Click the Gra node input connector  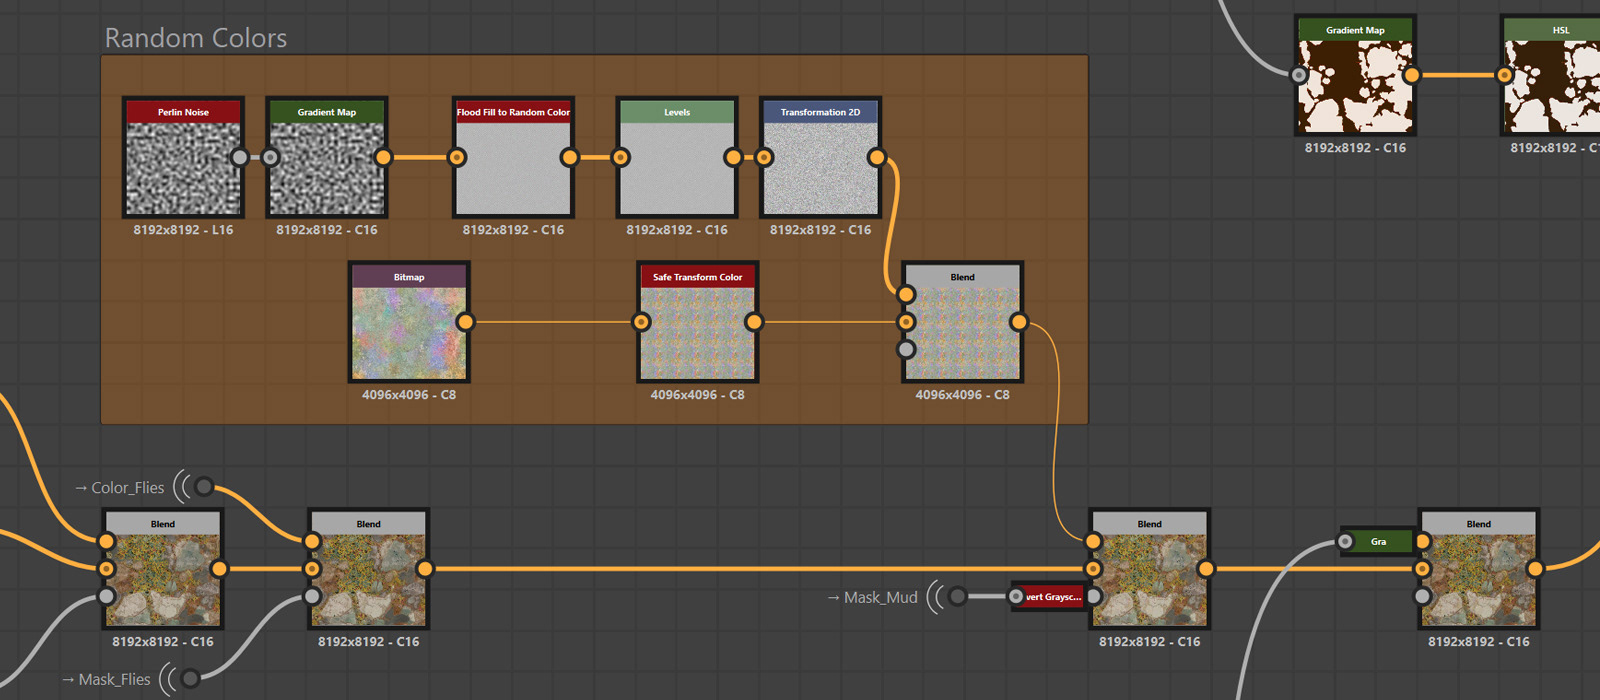tap(1346, 542)
